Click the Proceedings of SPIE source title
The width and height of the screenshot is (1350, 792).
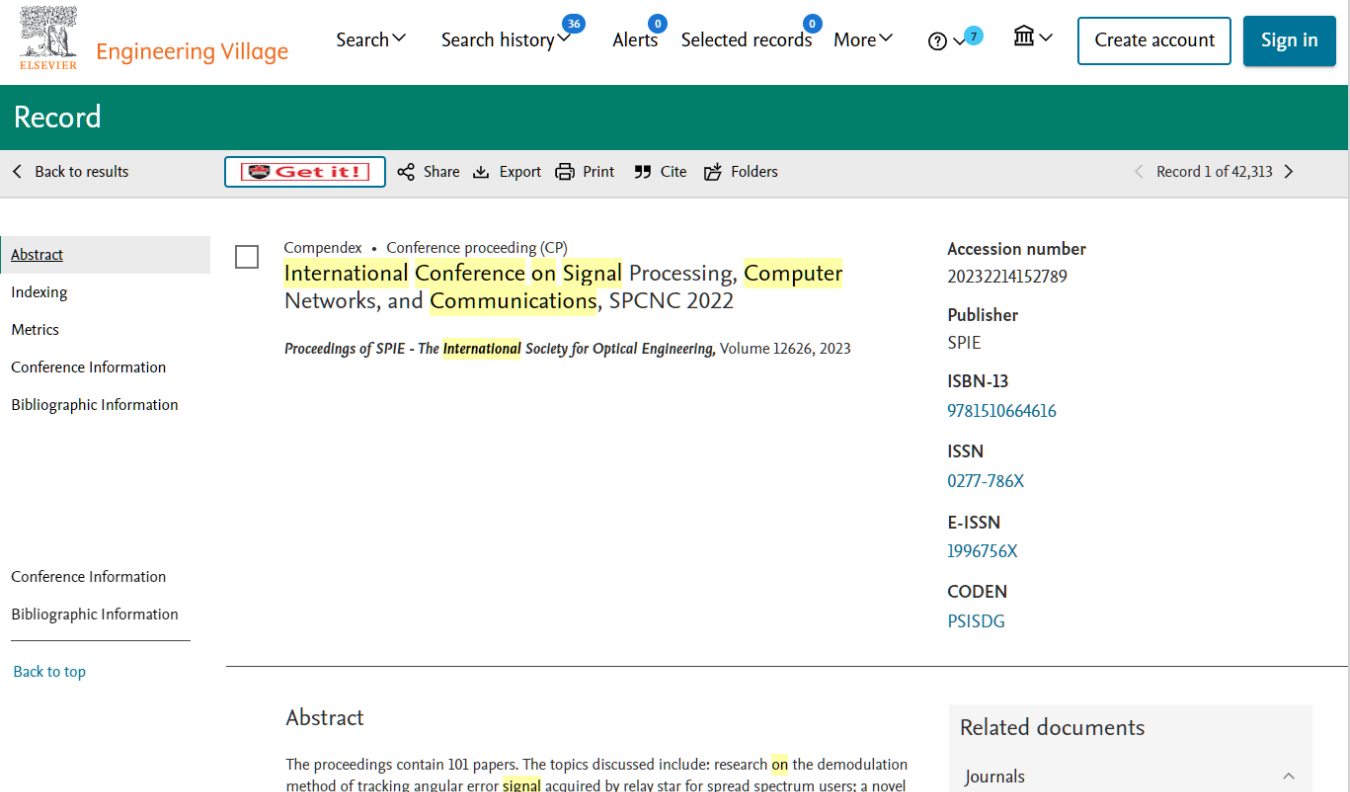[499, 349]
